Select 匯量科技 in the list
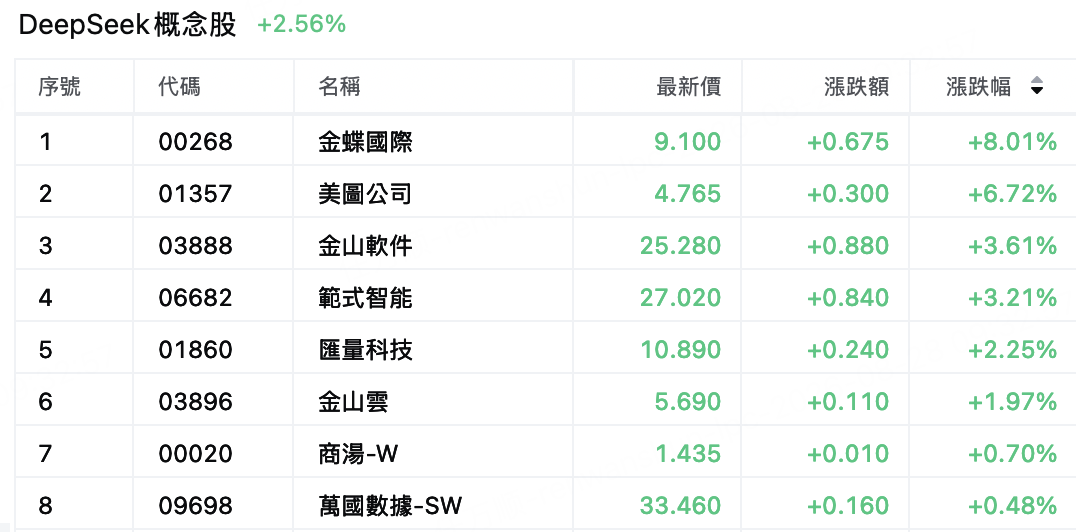The height and width of the screenshot is (532, 1076). pyautogui.click(x=366, y=350)
